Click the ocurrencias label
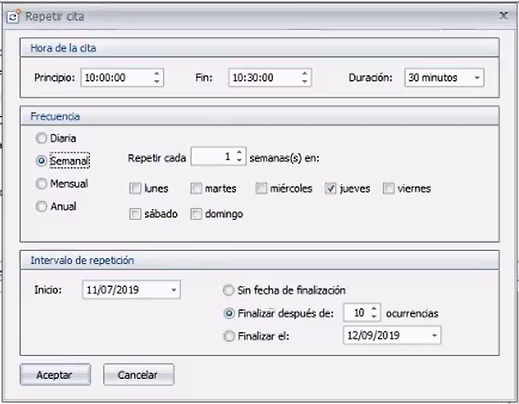The width and height of the screenshot is (519, 404). (x=412, y=313)
